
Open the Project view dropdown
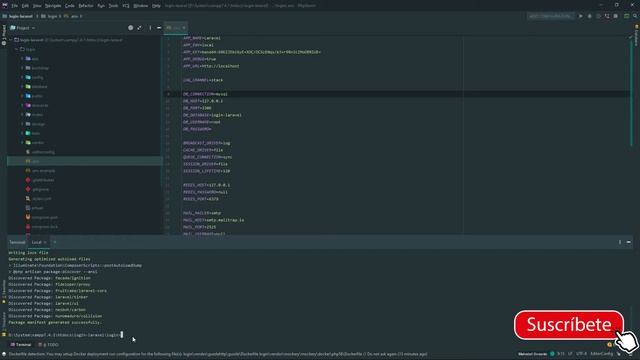pos(23,28)
